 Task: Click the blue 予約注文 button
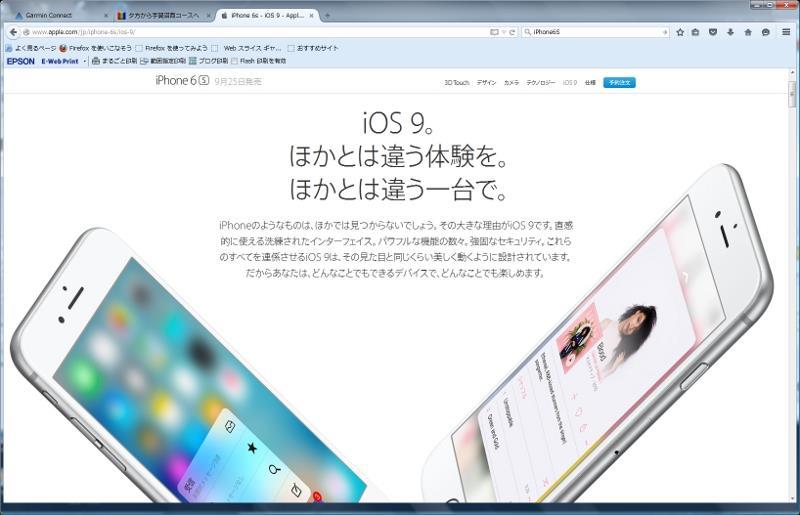coord(619,83)
